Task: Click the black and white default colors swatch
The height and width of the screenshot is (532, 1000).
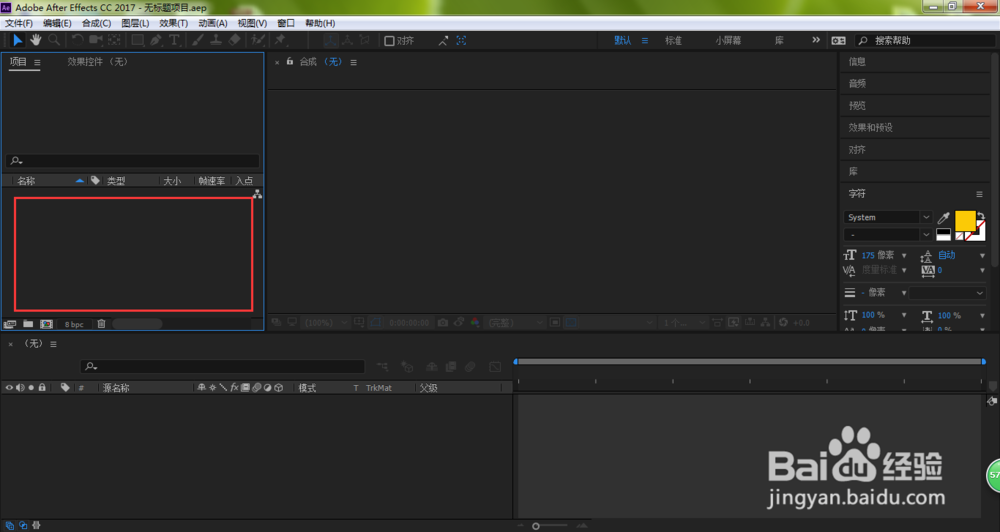Action: 943,234
